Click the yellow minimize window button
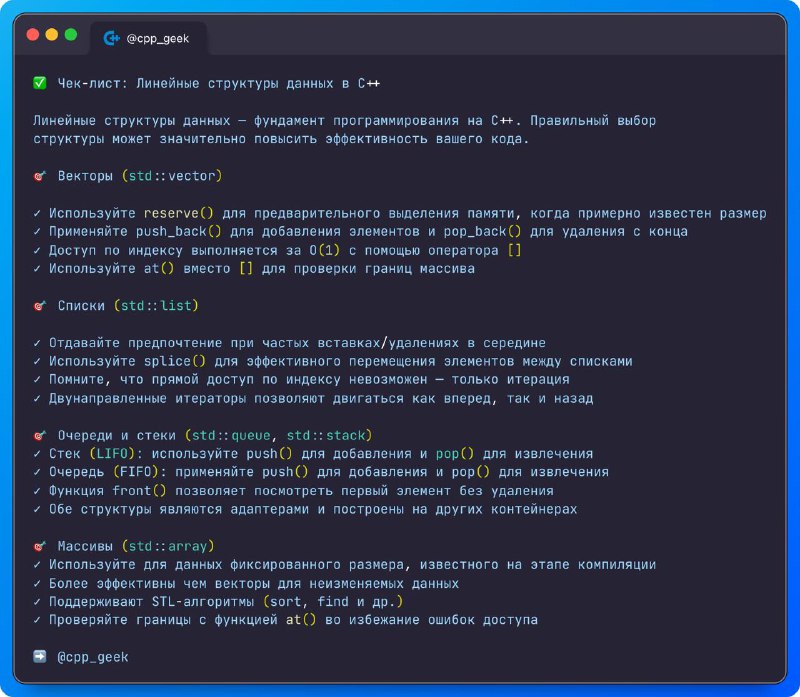The image size is (800, 697). (52, 35)
